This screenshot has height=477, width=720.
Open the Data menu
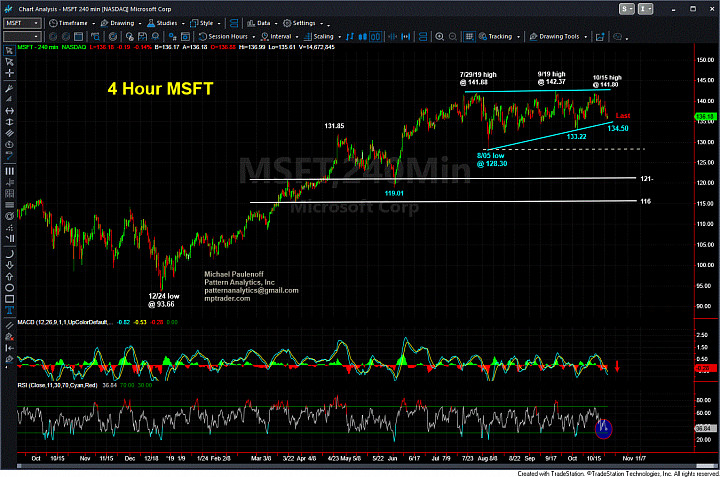tap(259, 23)
